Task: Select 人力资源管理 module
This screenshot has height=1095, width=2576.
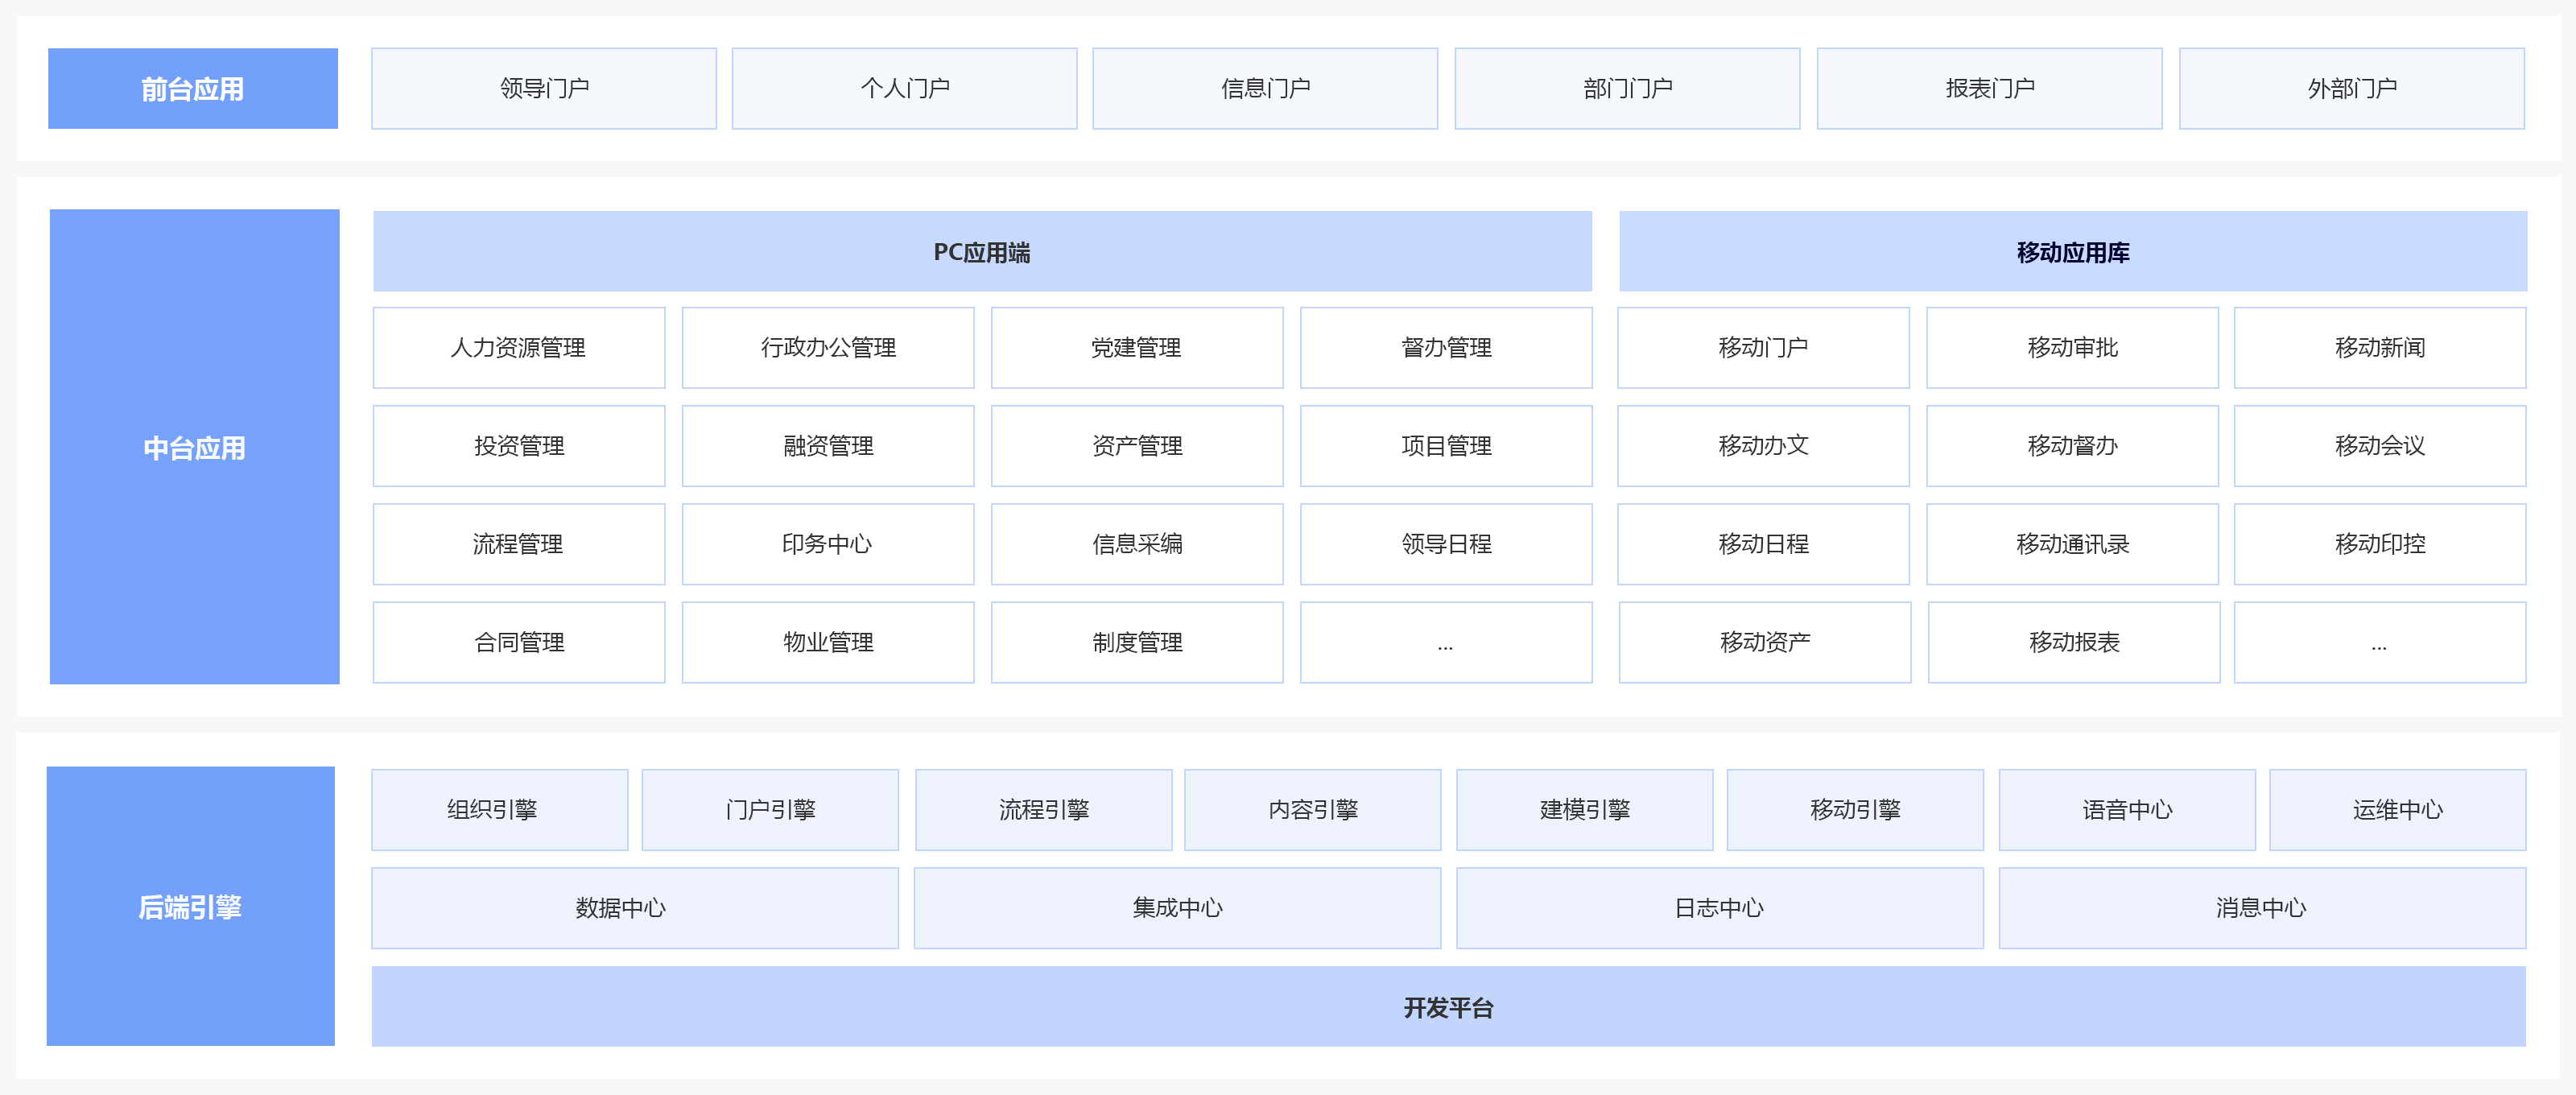Action: click(518, 347)
